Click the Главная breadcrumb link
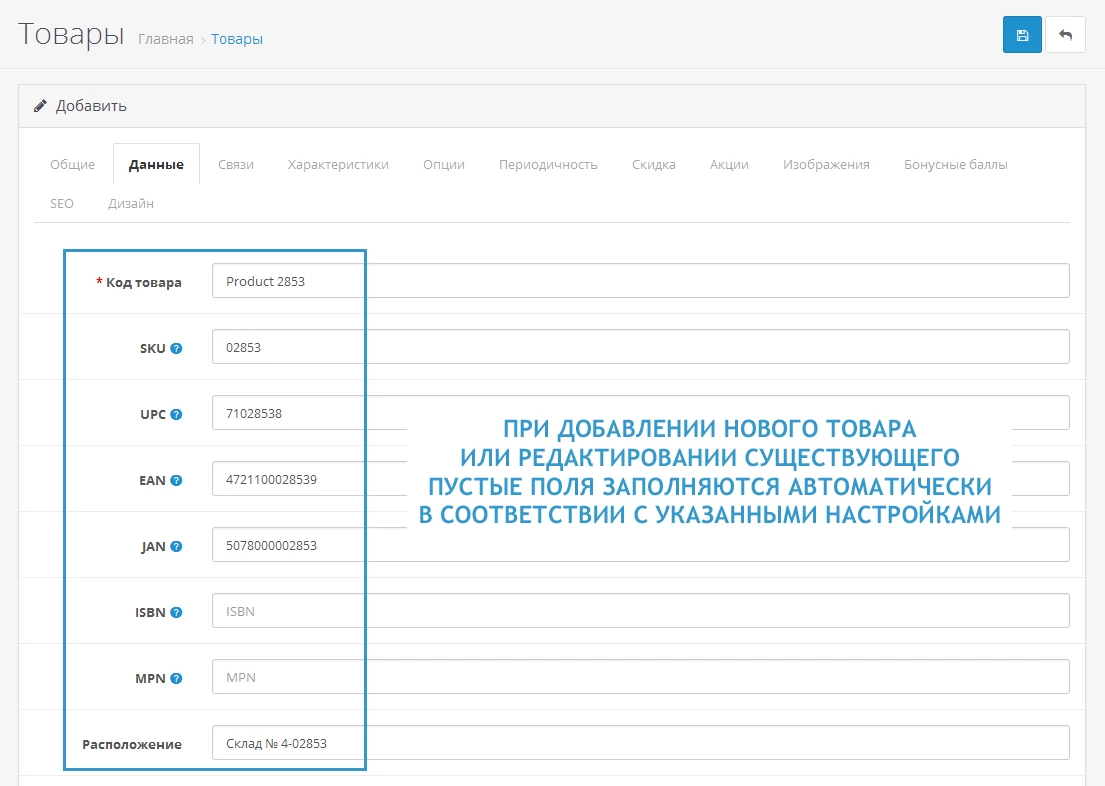Viewport: 1105px width, 786px height. 165,40
